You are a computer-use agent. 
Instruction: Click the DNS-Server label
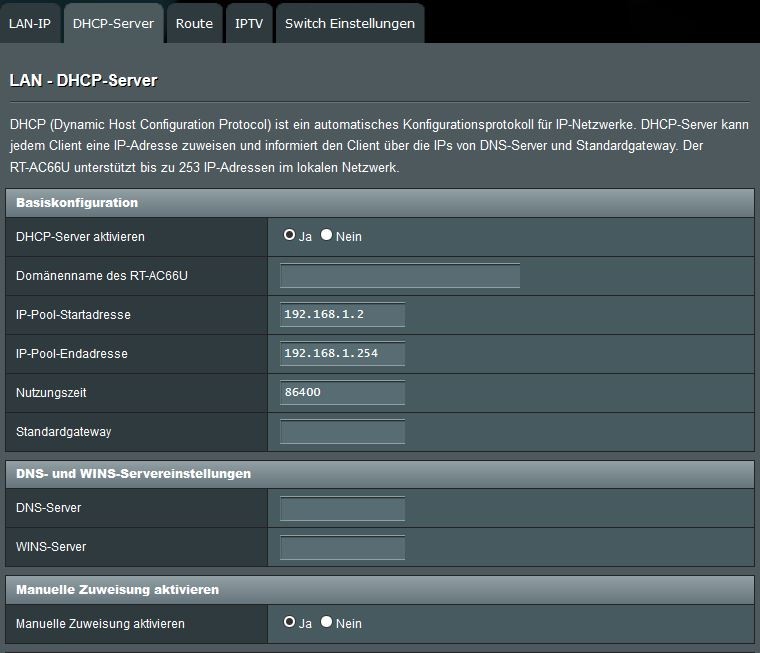click(48, 508)
